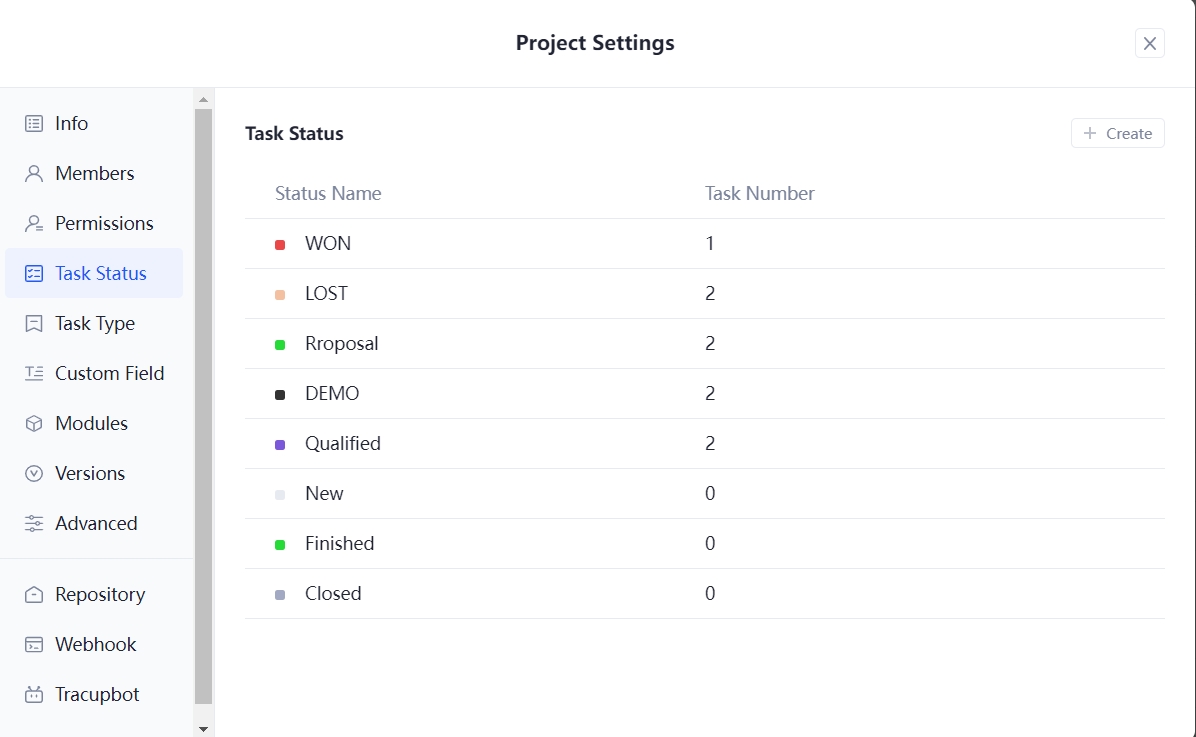Switch to the Info section

(x=69, y=123)
